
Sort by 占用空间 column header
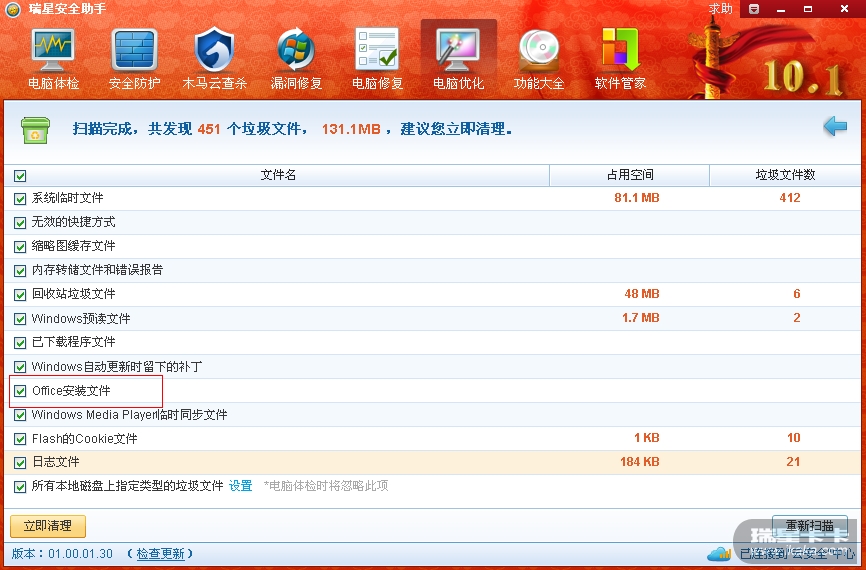630,175
